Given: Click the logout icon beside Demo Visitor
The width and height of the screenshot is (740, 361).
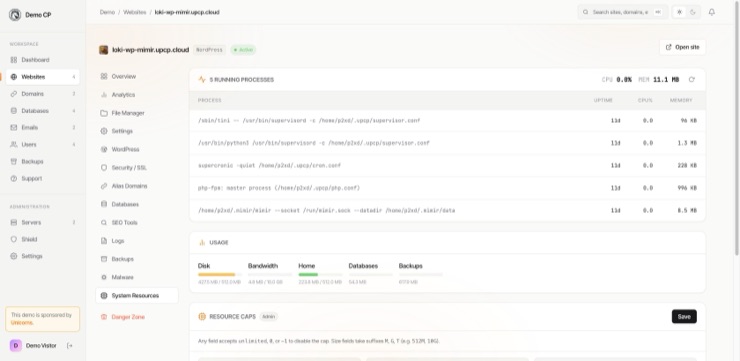Looking at the screenshot, I should (70, 346).
